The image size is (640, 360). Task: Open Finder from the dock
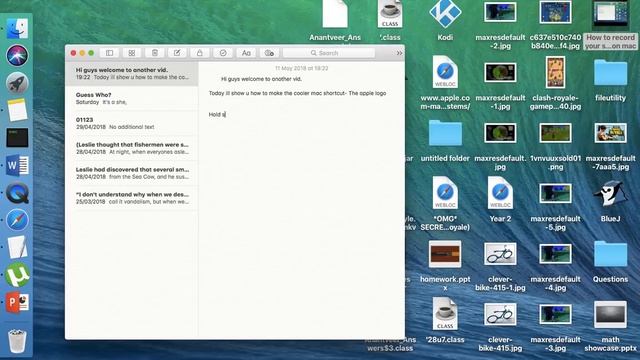click(17, 28)
